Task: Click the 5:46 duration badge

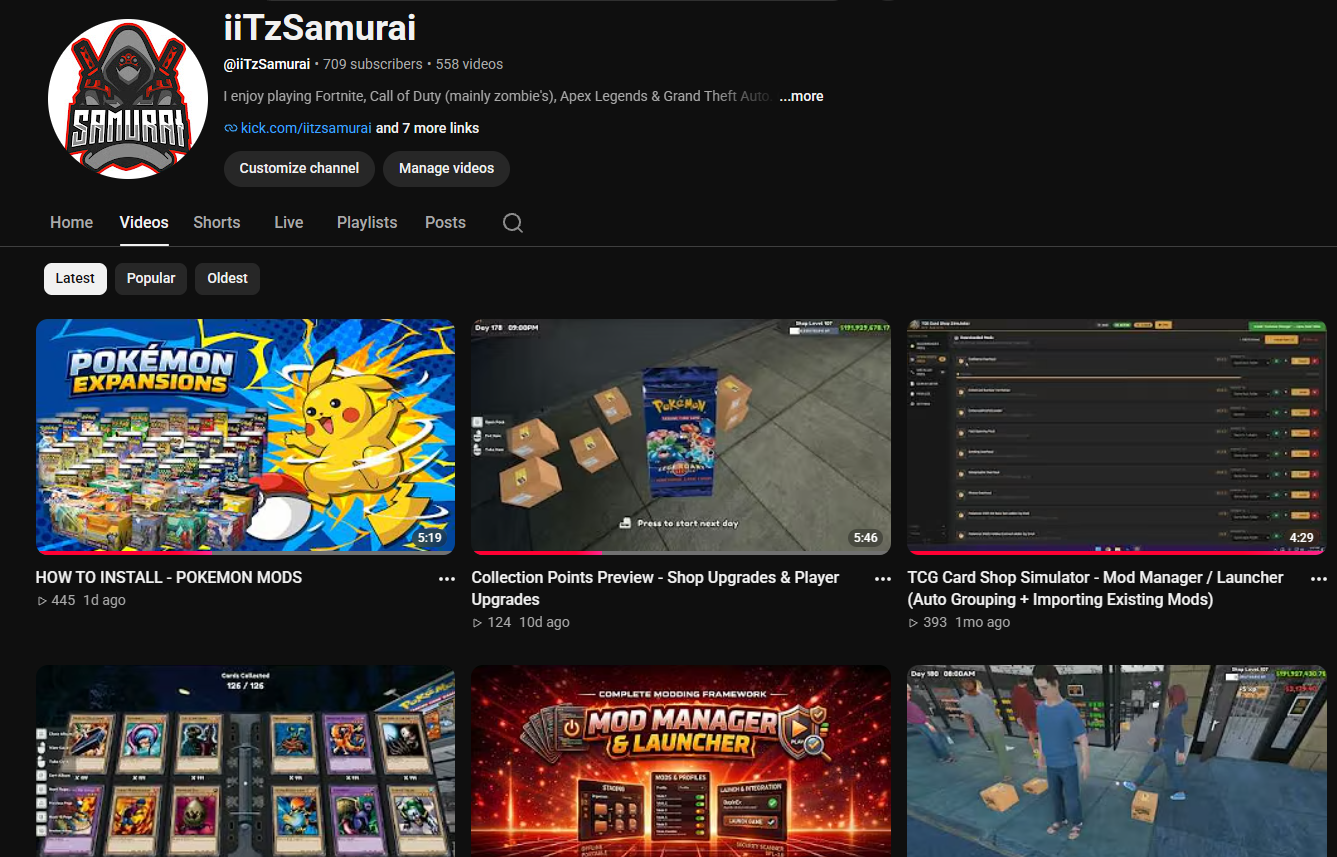Action: click(x=866, y=538)
